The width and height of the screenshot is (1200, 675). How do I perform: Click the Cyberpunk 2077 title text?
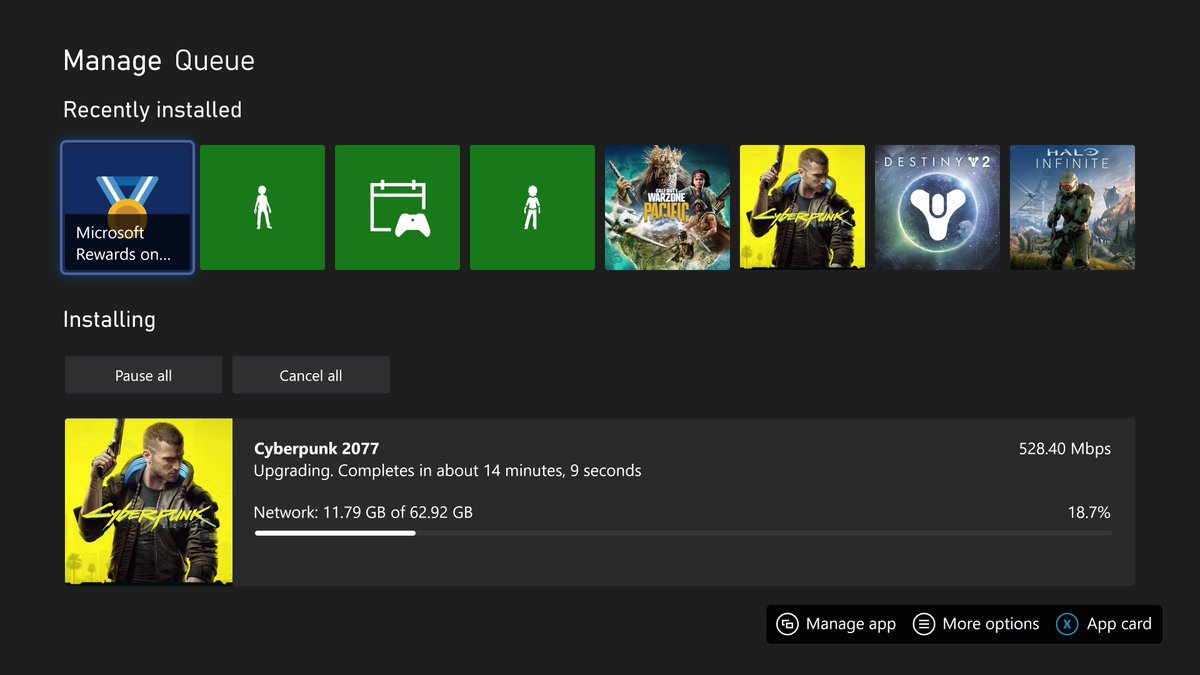point(316,448)
